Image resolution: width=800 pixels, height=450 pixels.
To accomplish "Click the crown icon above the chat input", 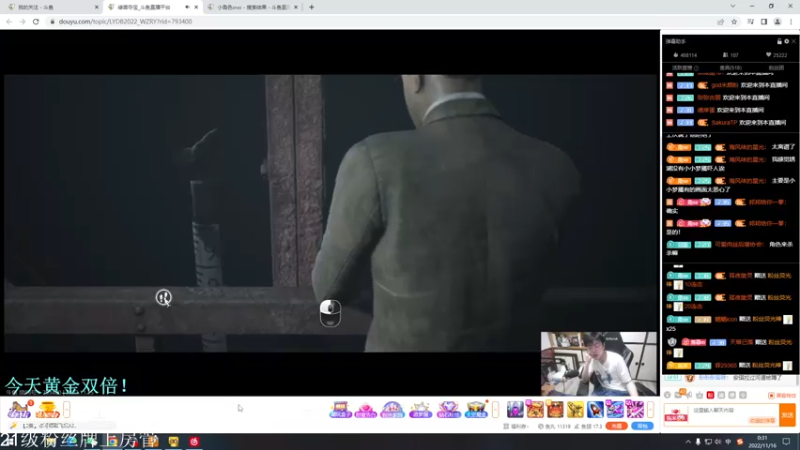I will point(699,395).
